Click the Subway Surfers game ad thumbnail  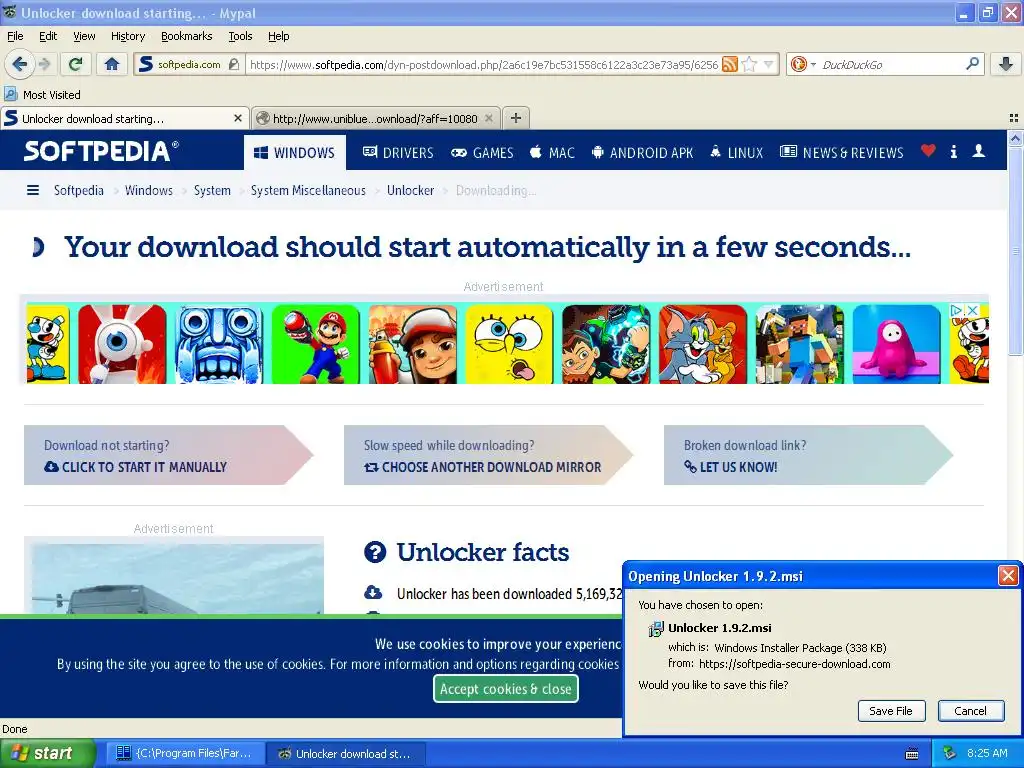point(413,344)
